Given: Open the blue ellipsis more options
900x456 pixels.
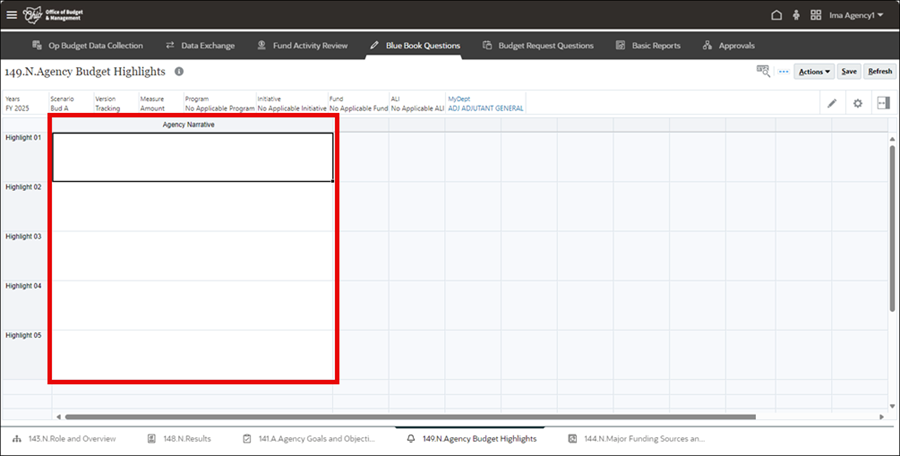Looking at the screenshot, I should click(x=784, y=72).
